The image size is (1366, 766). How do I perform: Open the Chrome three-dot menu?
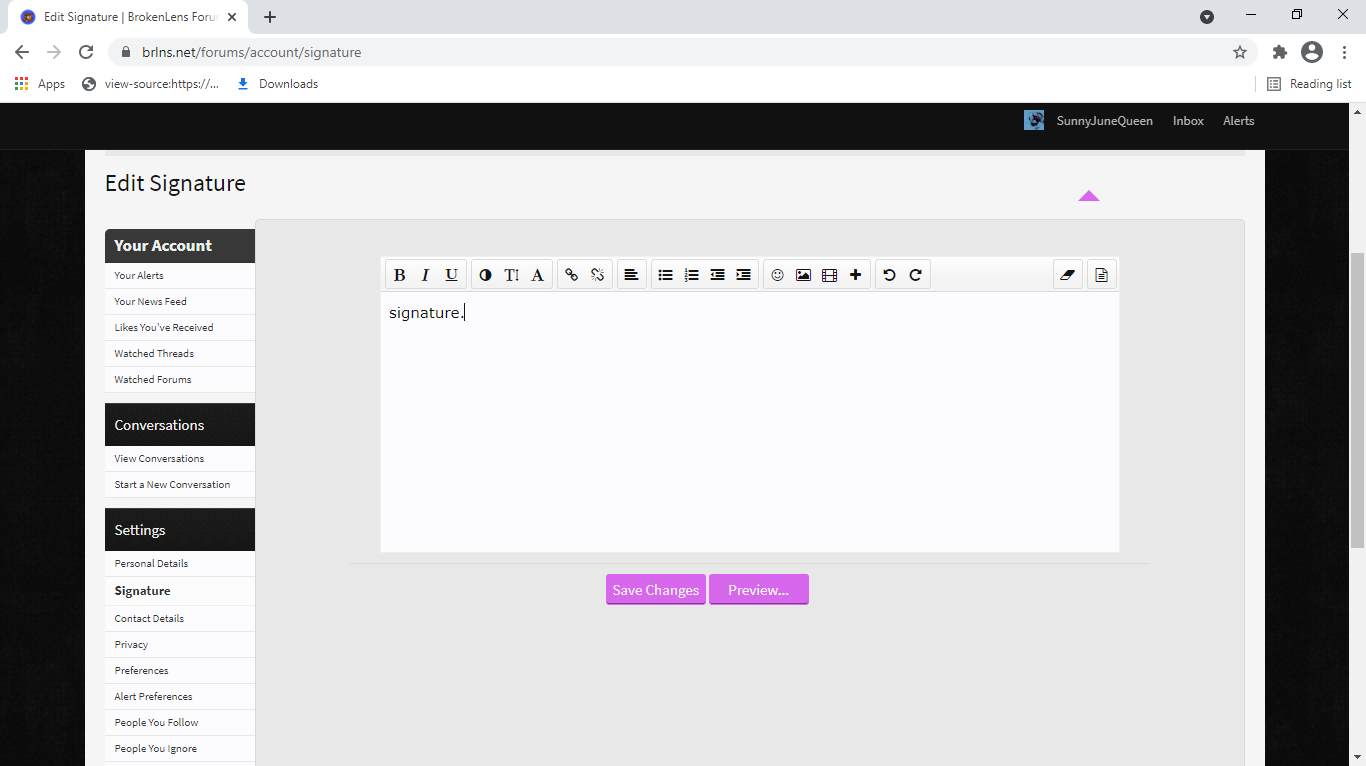click(x=1345, y=52)
